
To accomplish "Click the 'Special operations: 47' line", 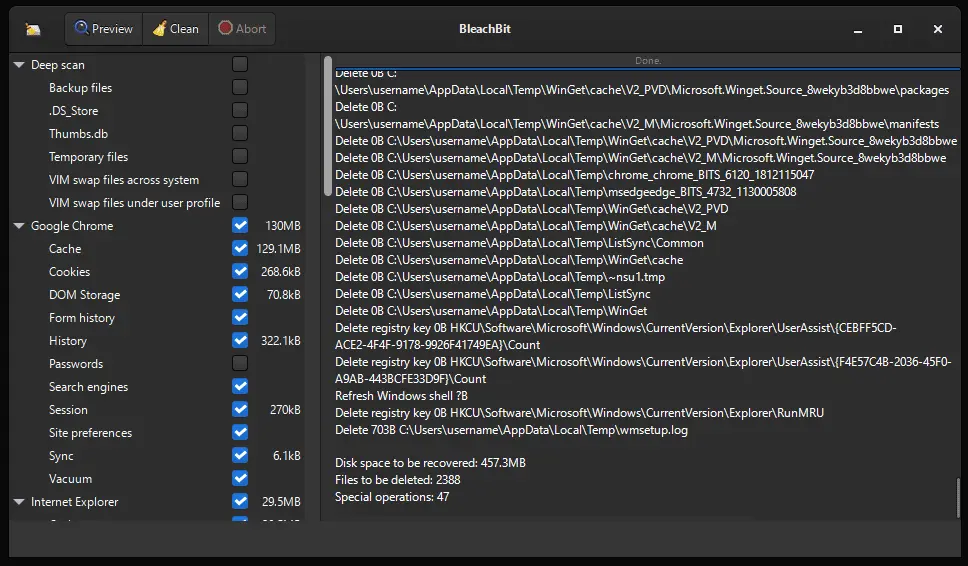I will coord(392,497).
